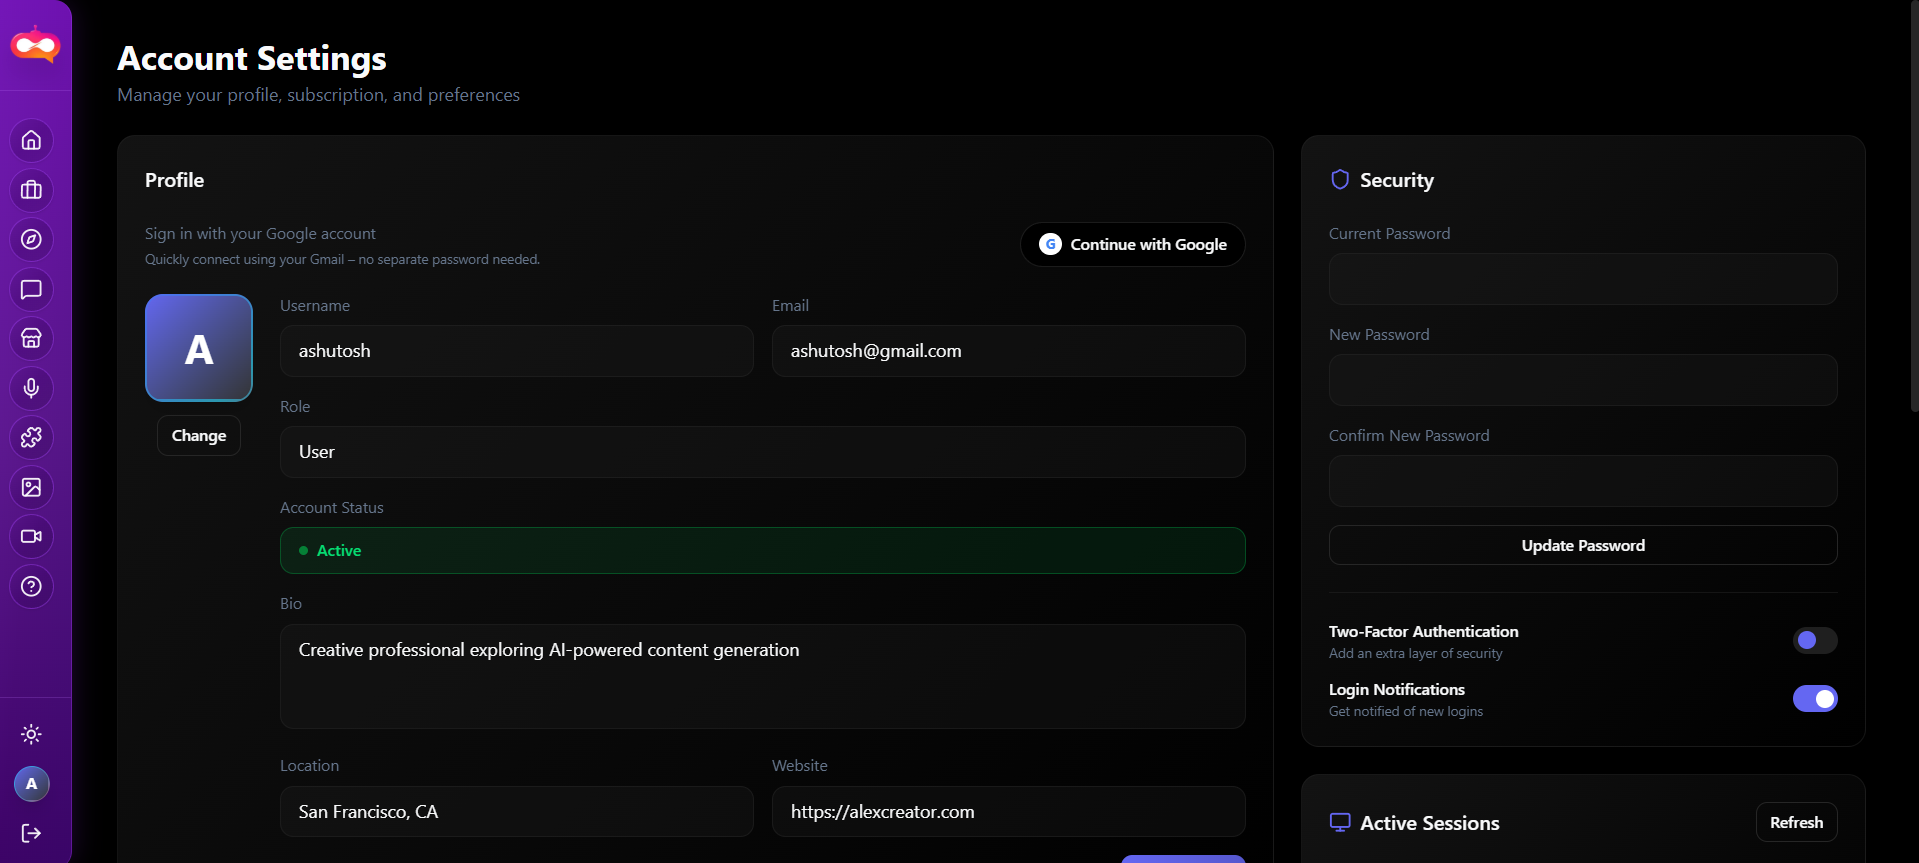Viewport: 1919px width, 863px height.
Task: Click the Profile section heading
Action: (174, 180)
